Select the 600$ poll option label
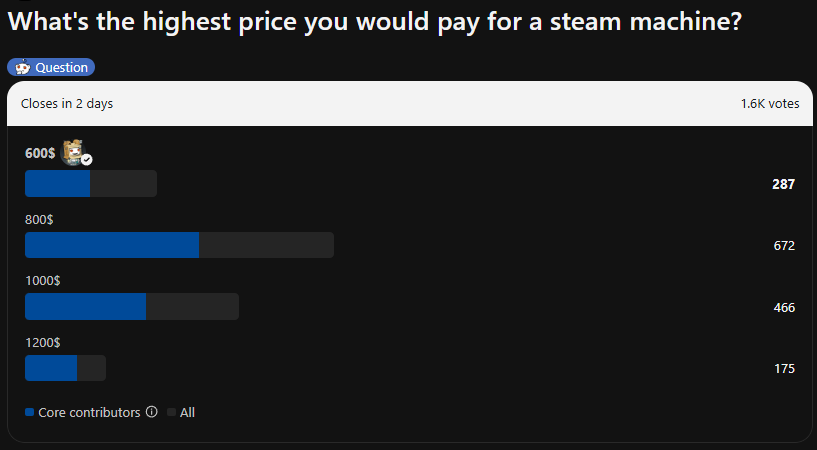 click(x=40, y=153)
